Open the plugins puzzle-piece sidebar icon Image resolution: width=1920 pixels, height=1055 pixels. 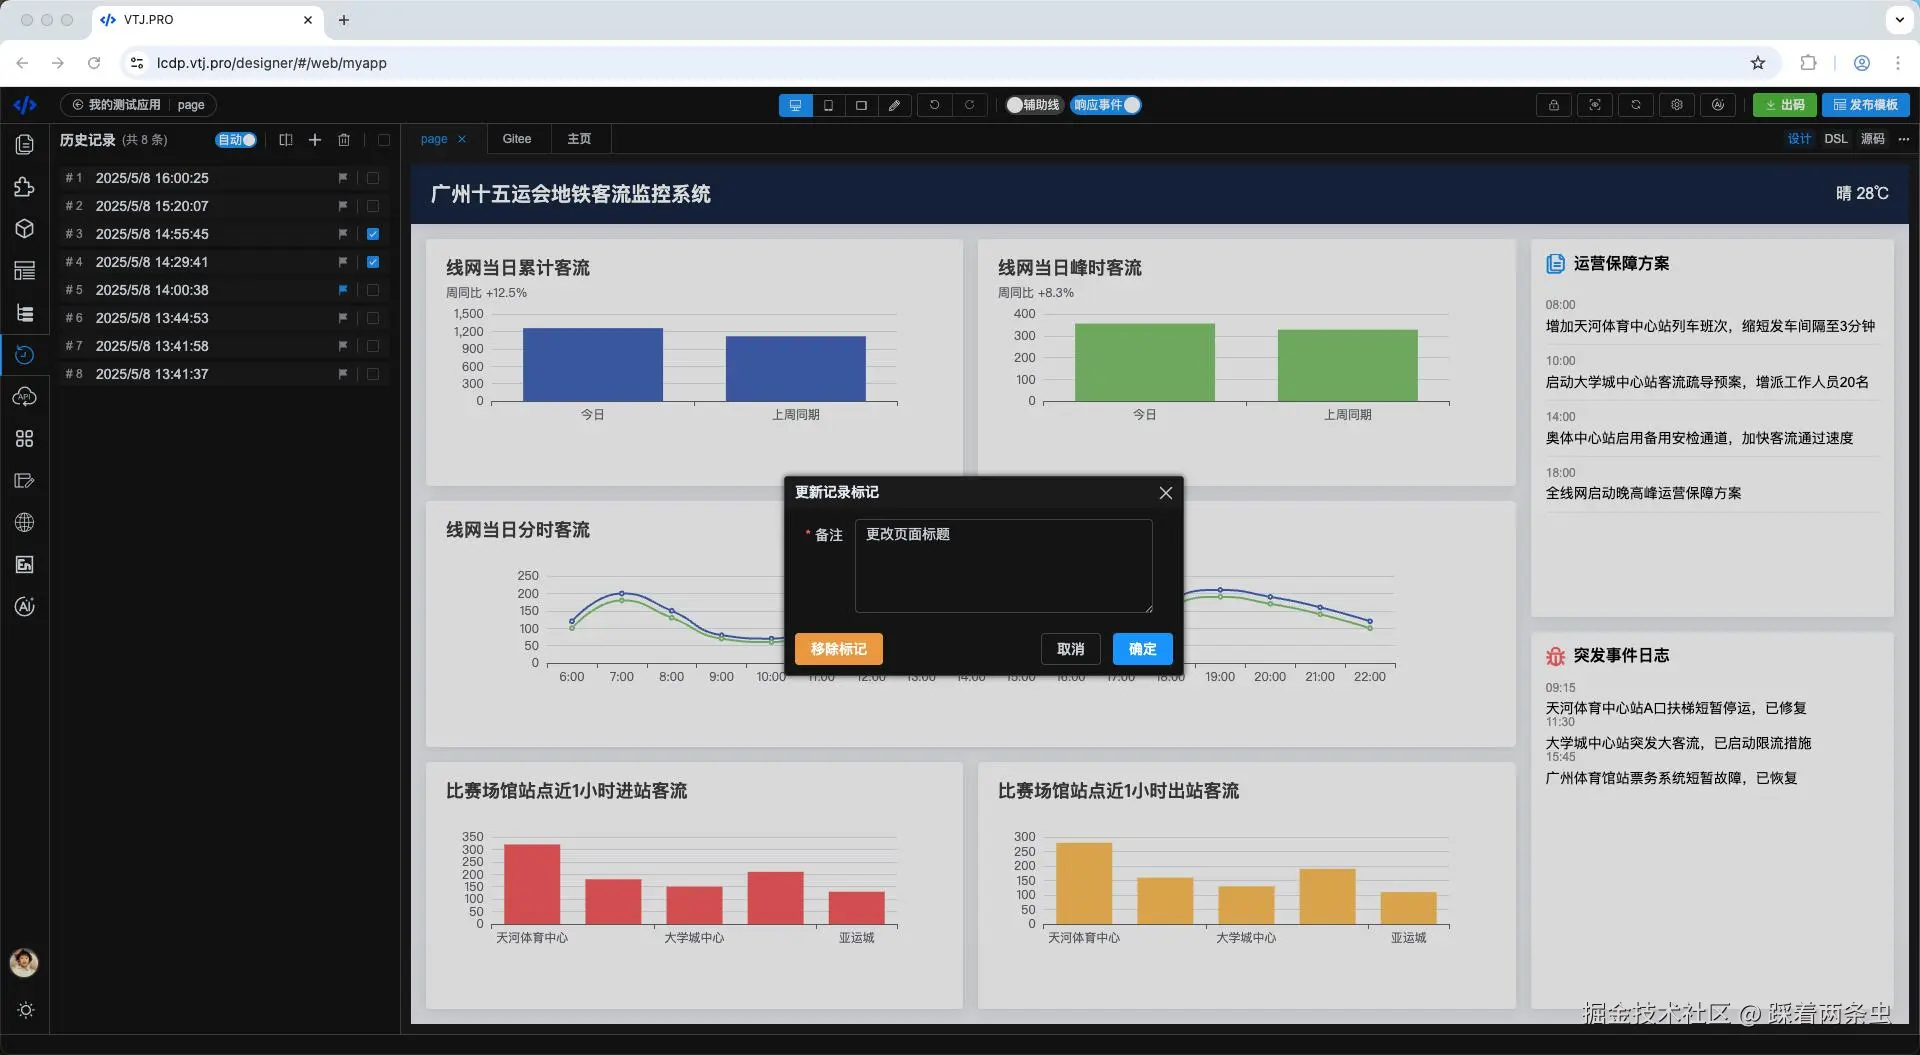click(x=25, y=187)
